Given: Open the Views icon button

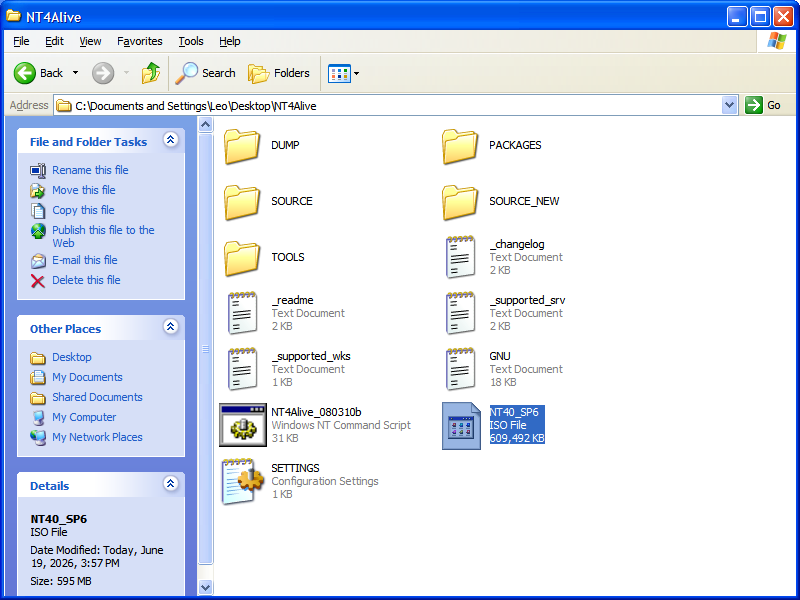Looking at the screenshot, I should (x=339, y=73).
